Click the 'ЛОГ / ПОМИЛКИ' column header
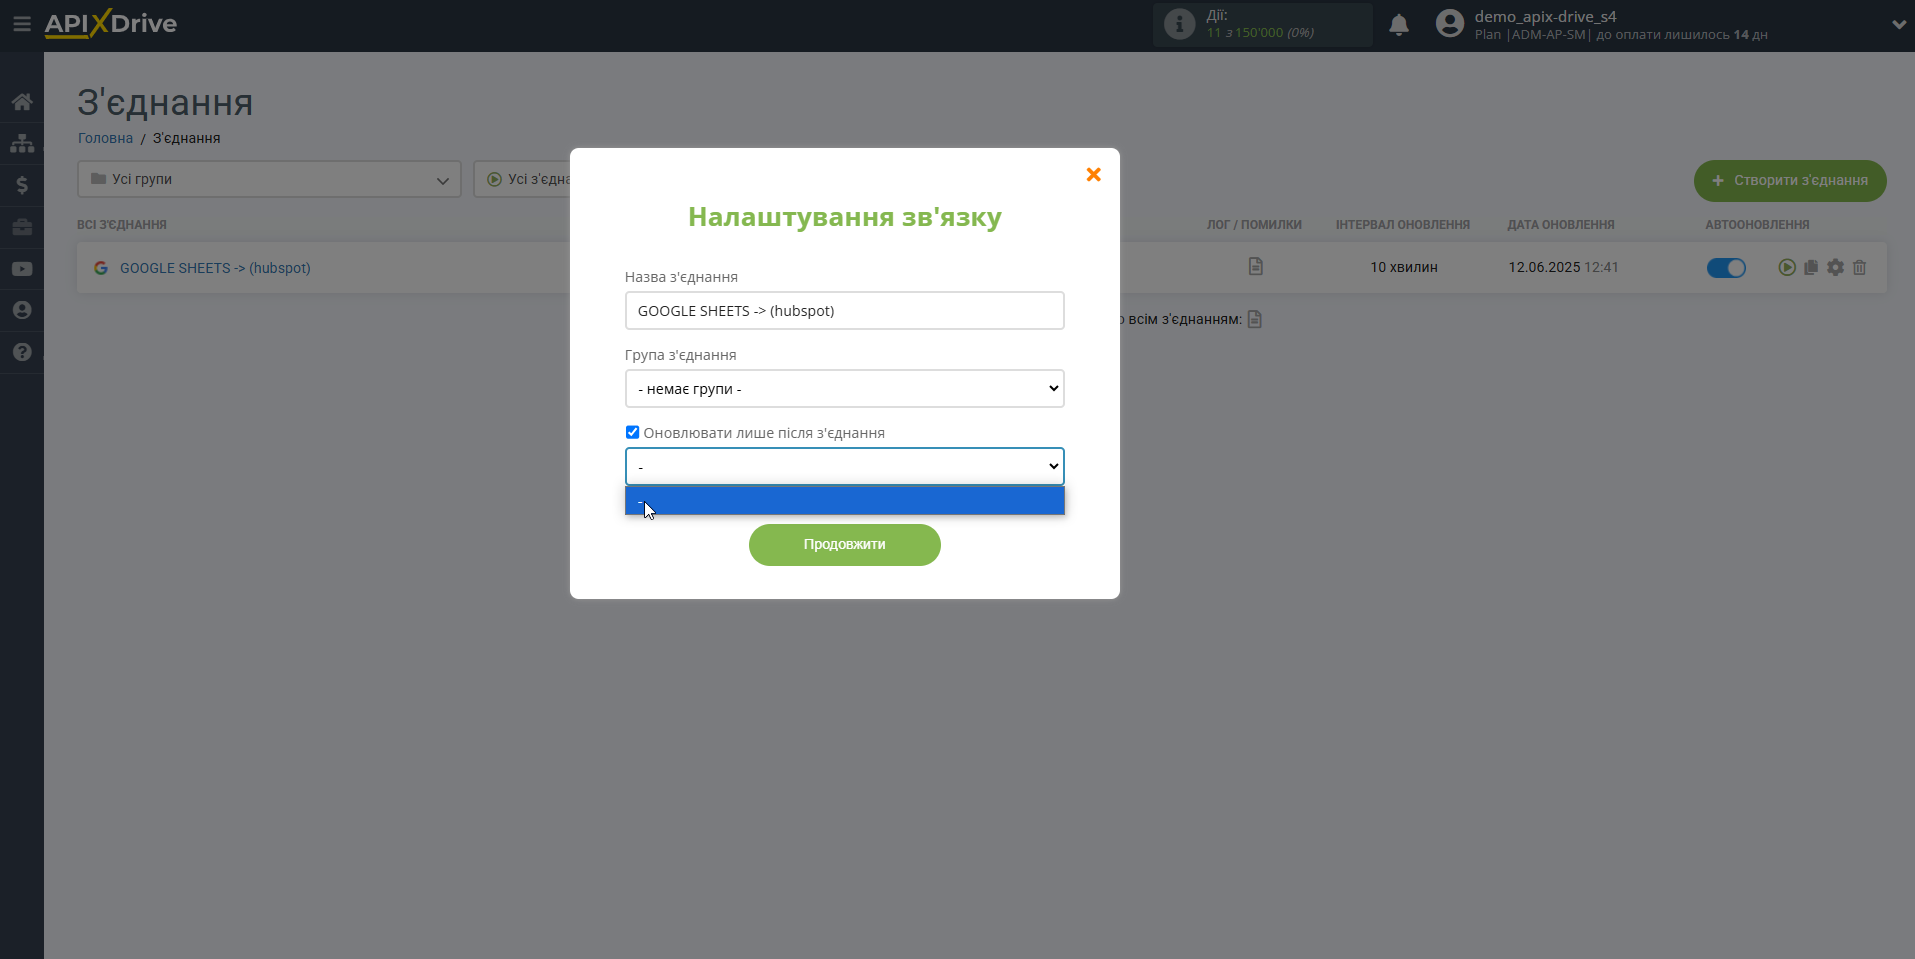Viewport: 1915px width, 959px height. point(1254,225)
